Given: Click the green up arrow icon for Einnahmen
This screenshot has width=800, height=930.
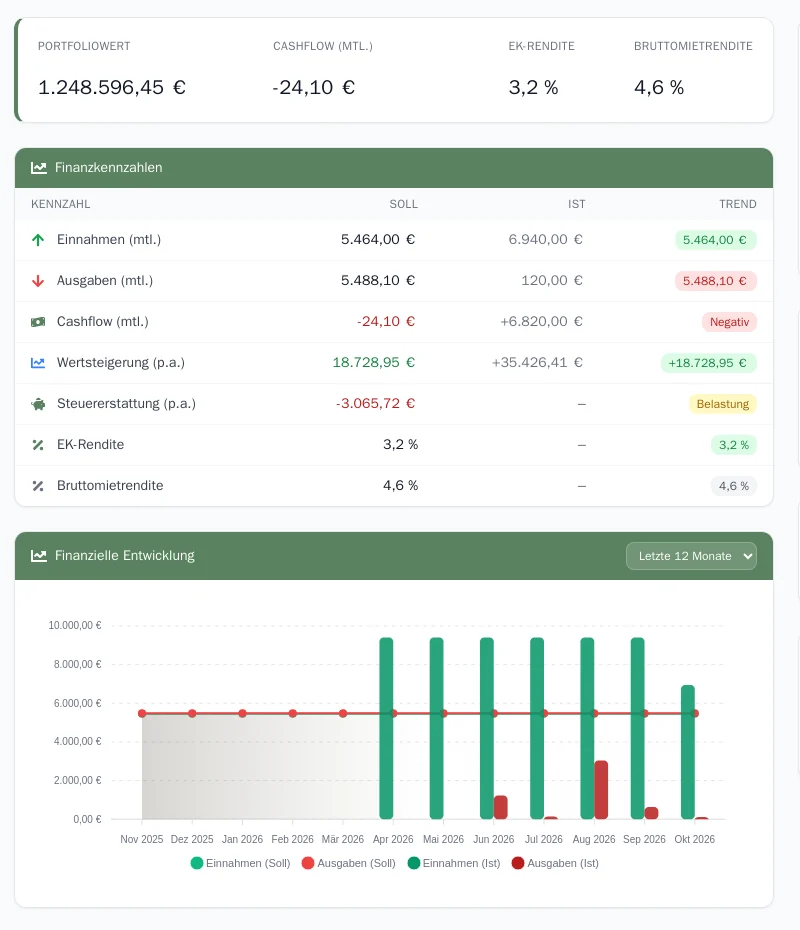Looking at the screenshot, I should tap(38, 240).
